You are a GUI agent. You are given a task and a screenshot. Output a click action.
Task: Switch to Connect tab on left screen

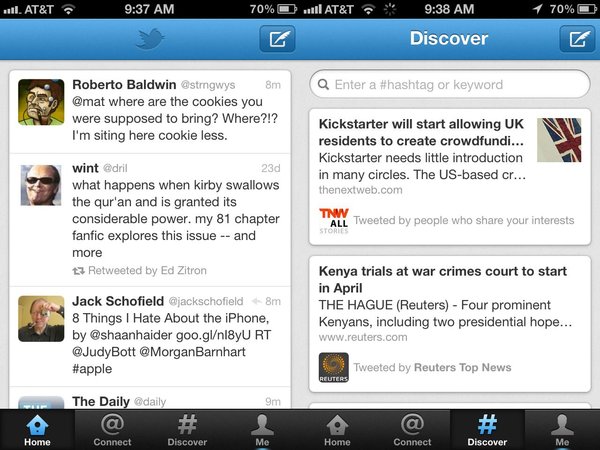112,430
